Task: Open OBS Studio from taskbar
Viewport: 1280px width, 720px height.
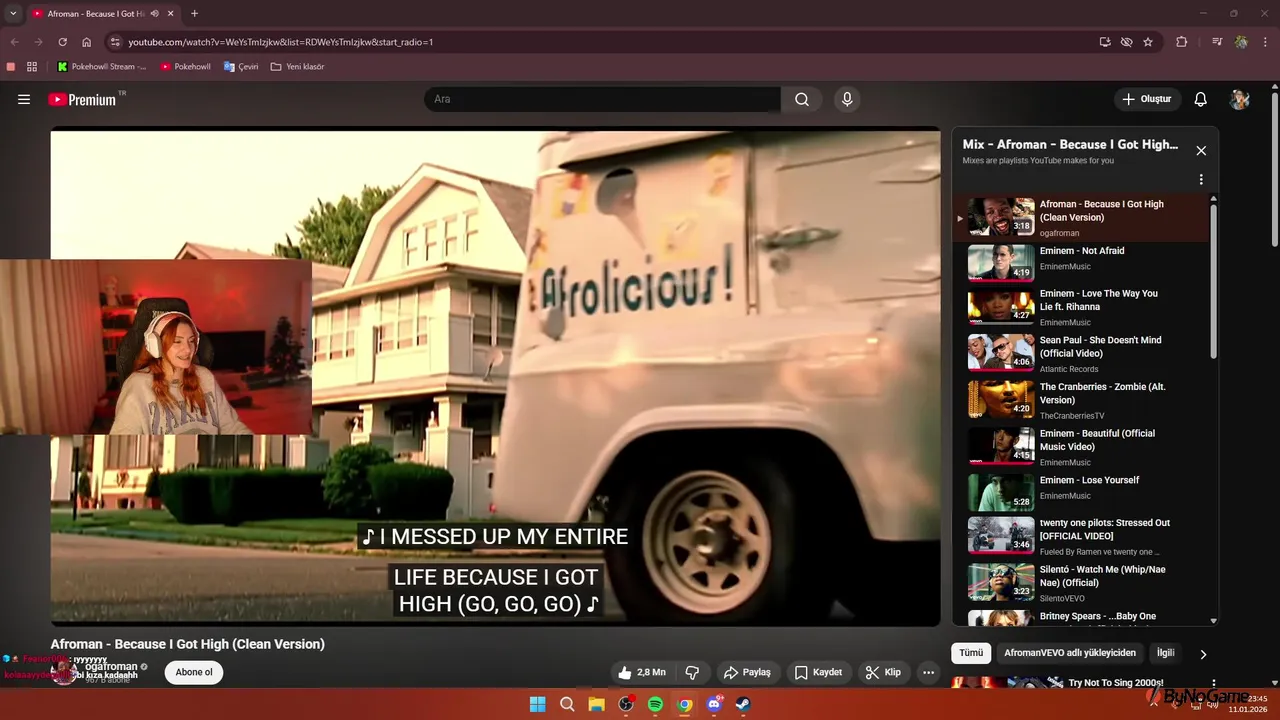Action: 626,704
